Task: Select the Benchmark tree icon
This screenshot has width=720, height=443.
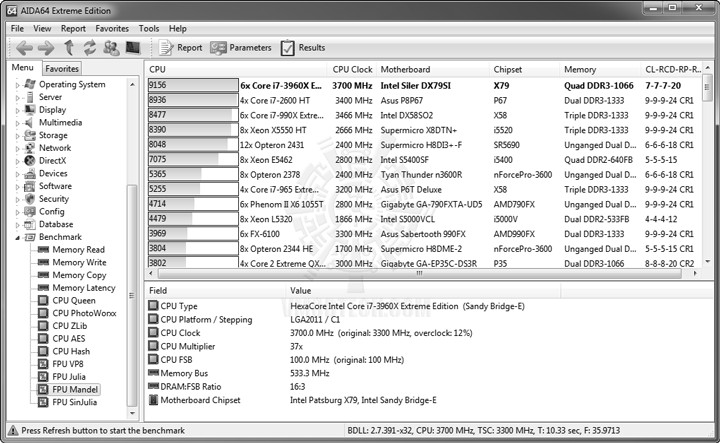Action: [x=30, y=237]
